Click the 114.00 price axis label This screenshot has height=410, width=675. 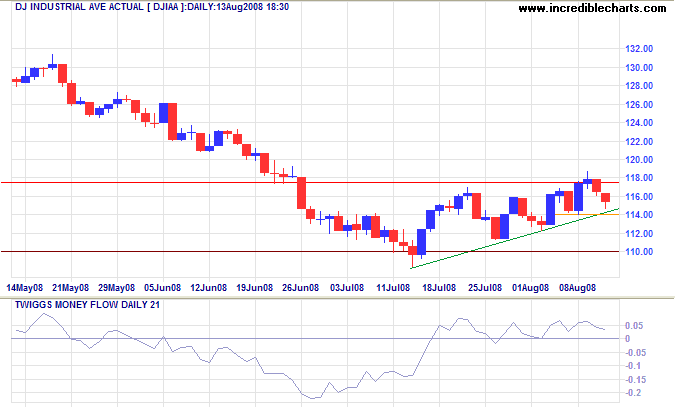tap(639, 215)
